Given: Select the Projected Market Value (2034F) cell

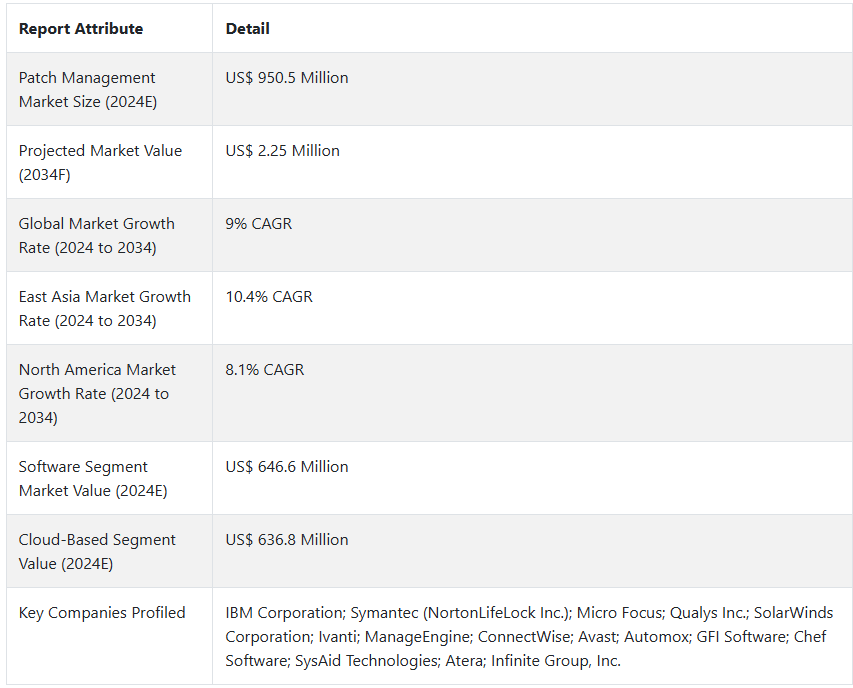Looking at the screenshot, I should click(x=100, y=163).
